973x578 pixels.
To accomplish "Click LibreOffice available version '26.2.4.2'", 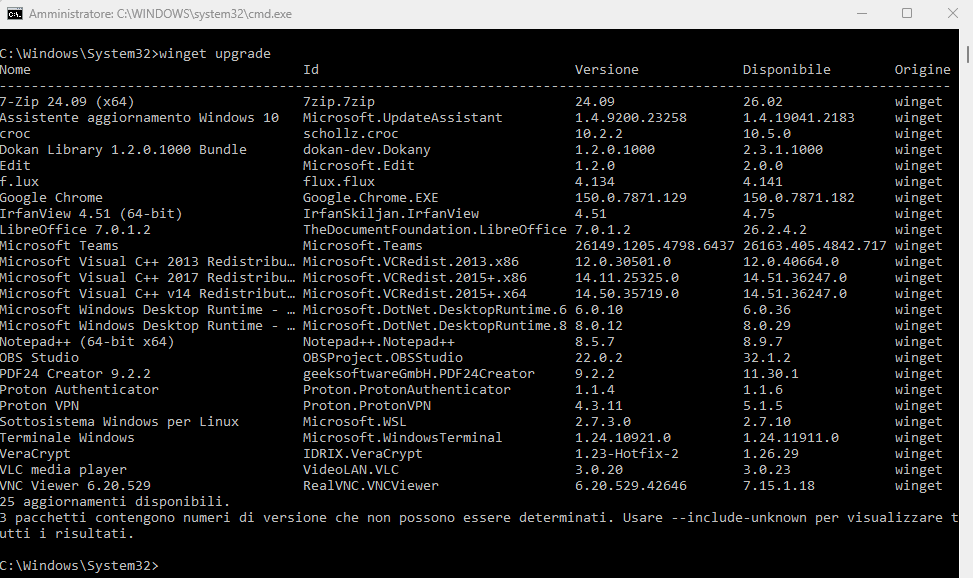I will [x=775, y=230].
